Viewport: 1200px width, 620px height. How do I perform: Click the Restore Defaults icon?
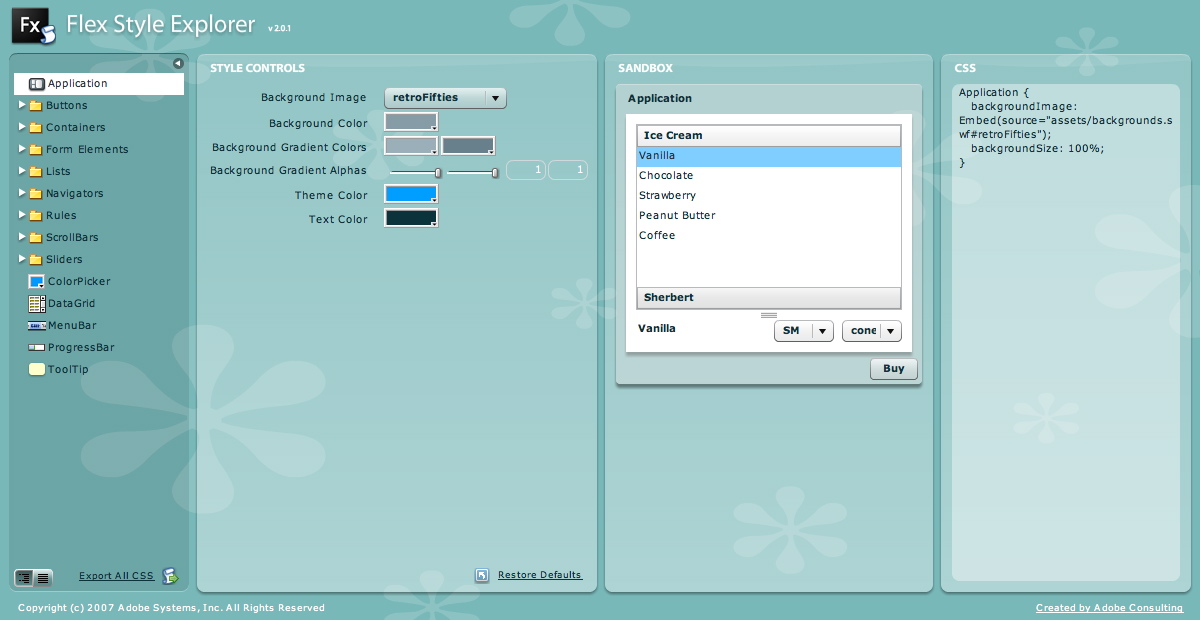pyautogui.click(x=482, y=575)
